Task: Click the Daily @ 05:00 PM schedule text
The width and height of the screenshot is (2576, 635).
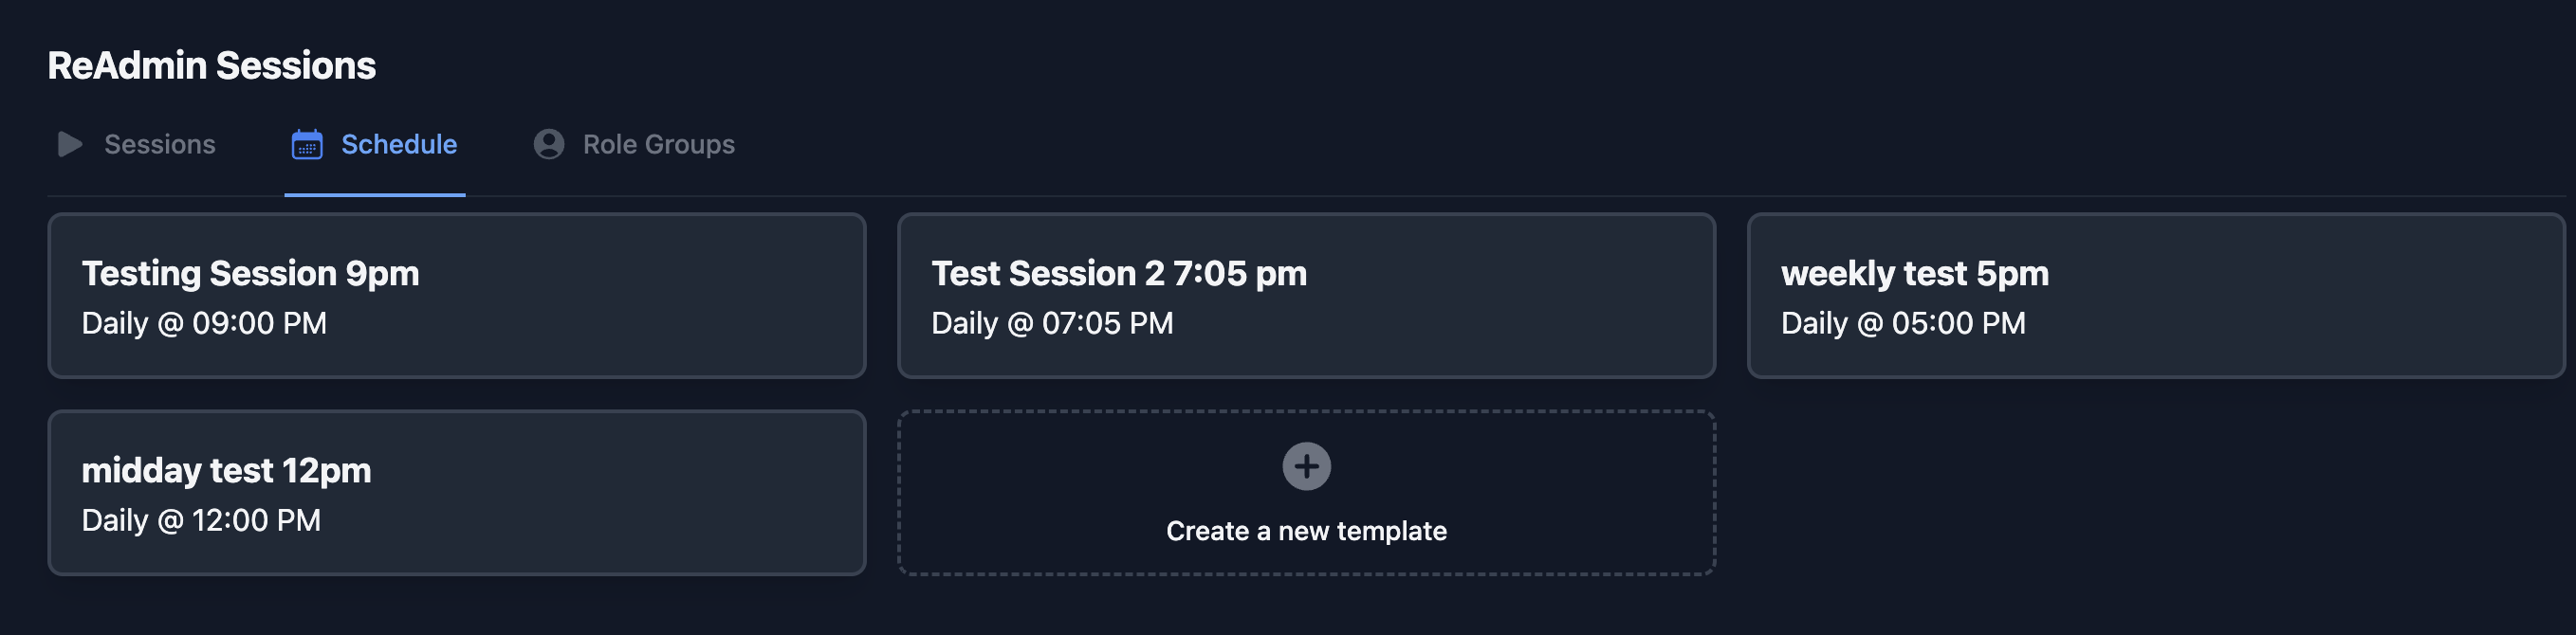Action: 1903,322
